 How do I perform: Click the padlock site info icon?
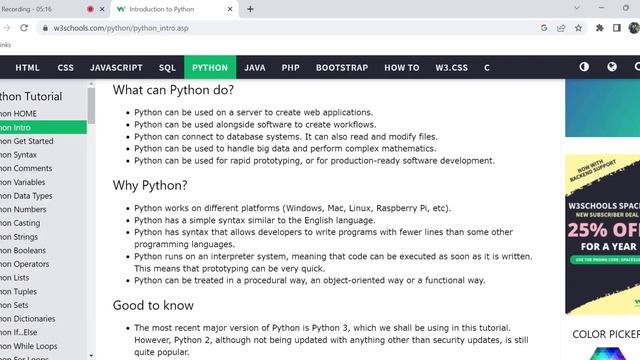click(x=45, y=28)
